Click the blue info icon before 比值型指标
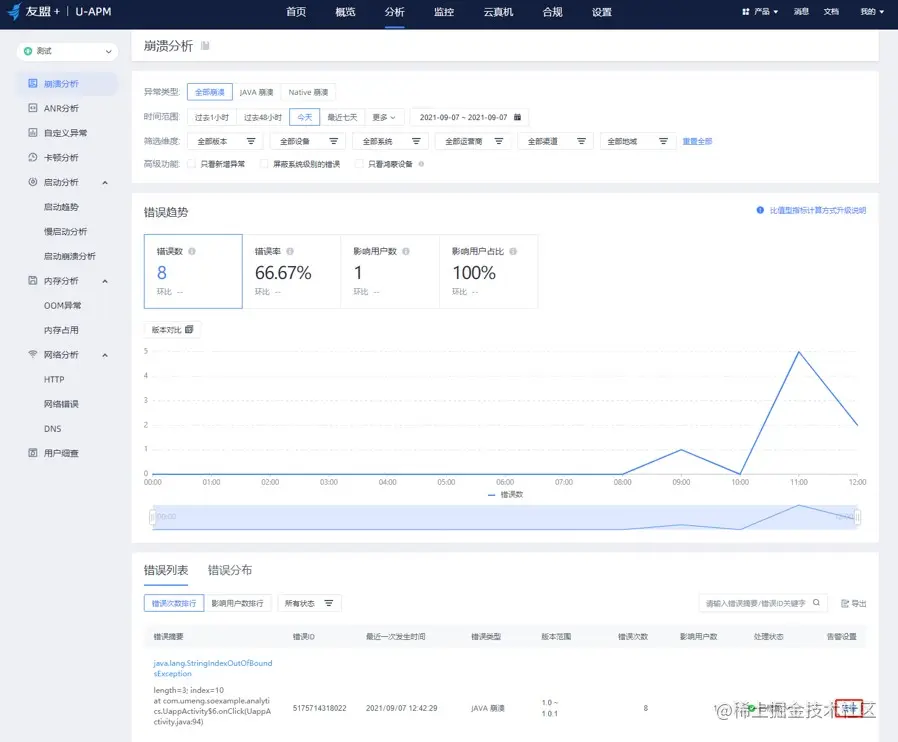898x742 pixels. (760, 210)
